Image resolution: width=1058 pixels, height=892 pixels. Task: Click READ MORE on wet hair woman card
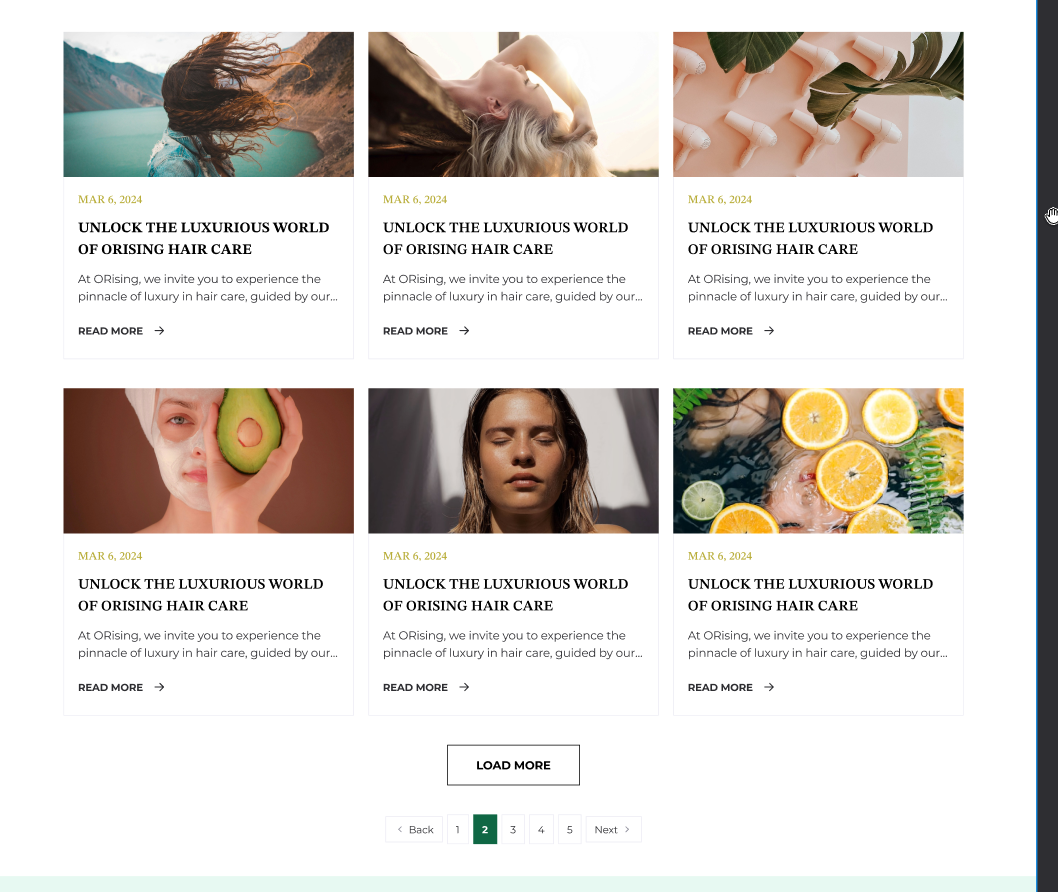pos(415,687)
